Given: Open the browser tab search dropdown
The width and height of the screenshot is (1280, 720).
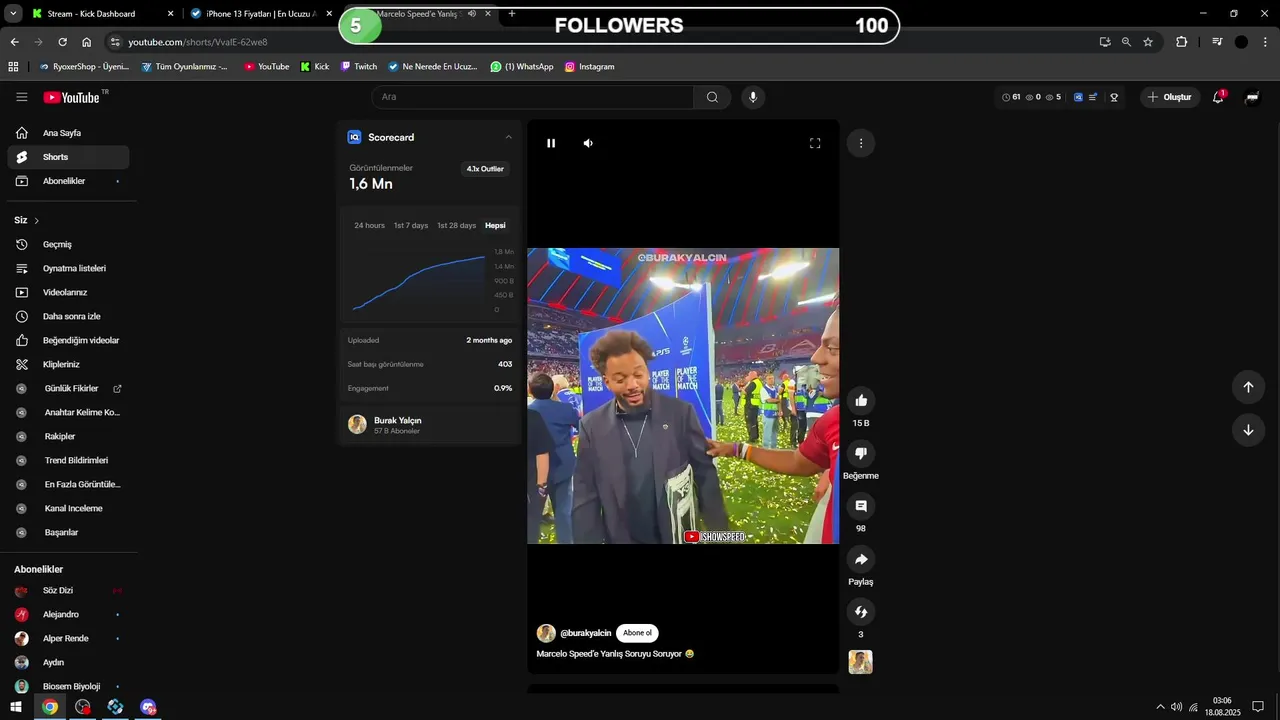Looking at the screenshot, I should 13,14.
